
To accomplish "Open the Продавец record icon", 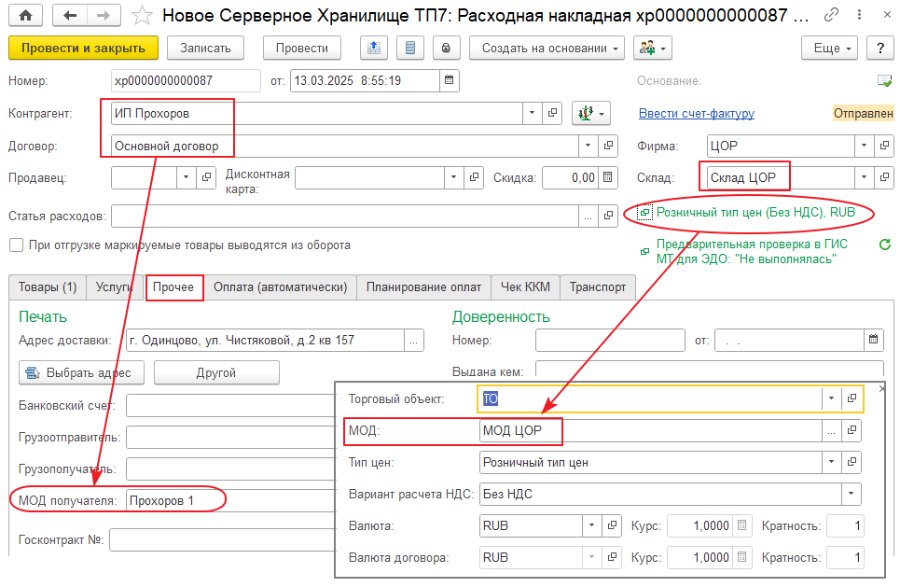I will [x=205, y=177].
